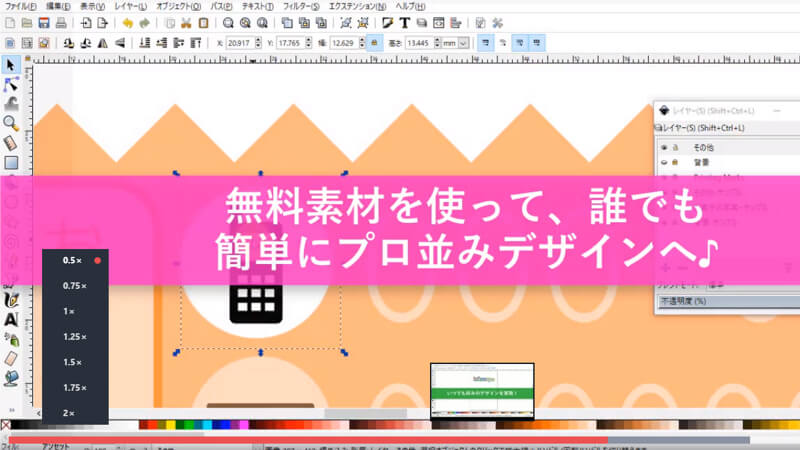The image size is (800, 450).
Task: Select the Spray tool
Action: click(x=11, y=339)
